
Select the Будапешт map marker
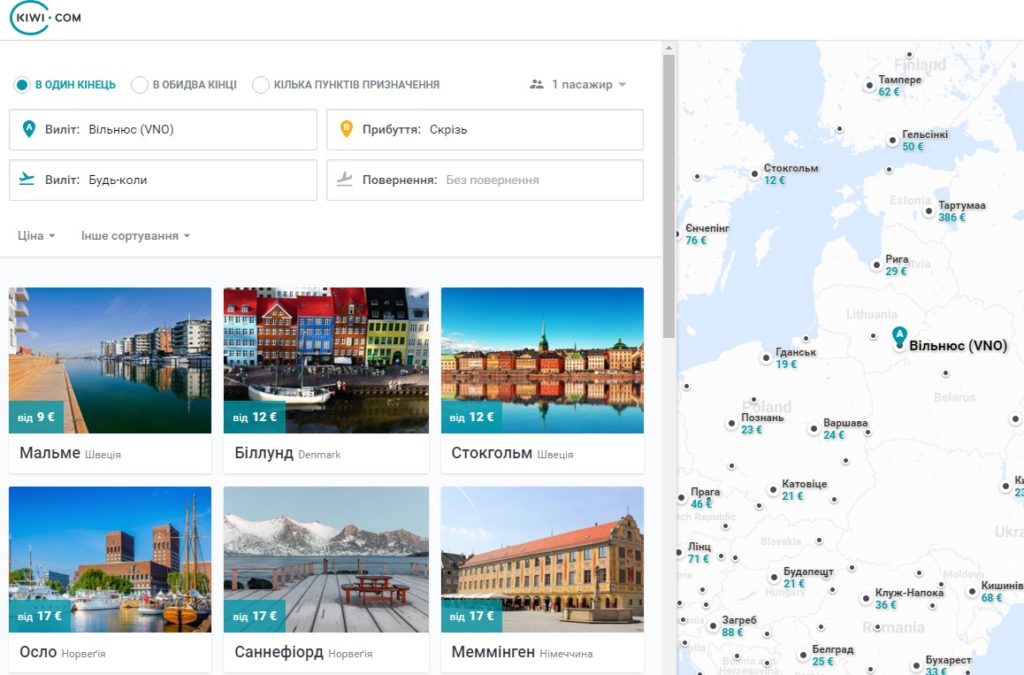click(x=774, y=578)
